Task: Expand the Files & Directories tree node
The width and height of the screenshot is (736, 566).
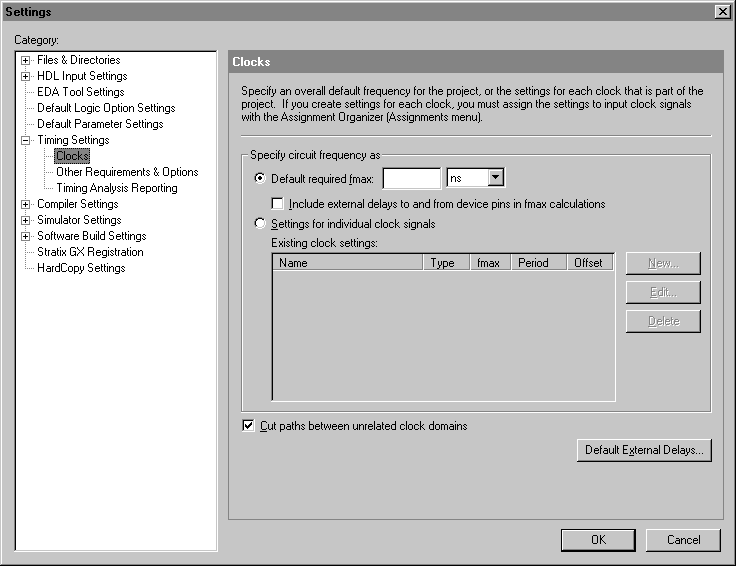Action: click(25, 60)
